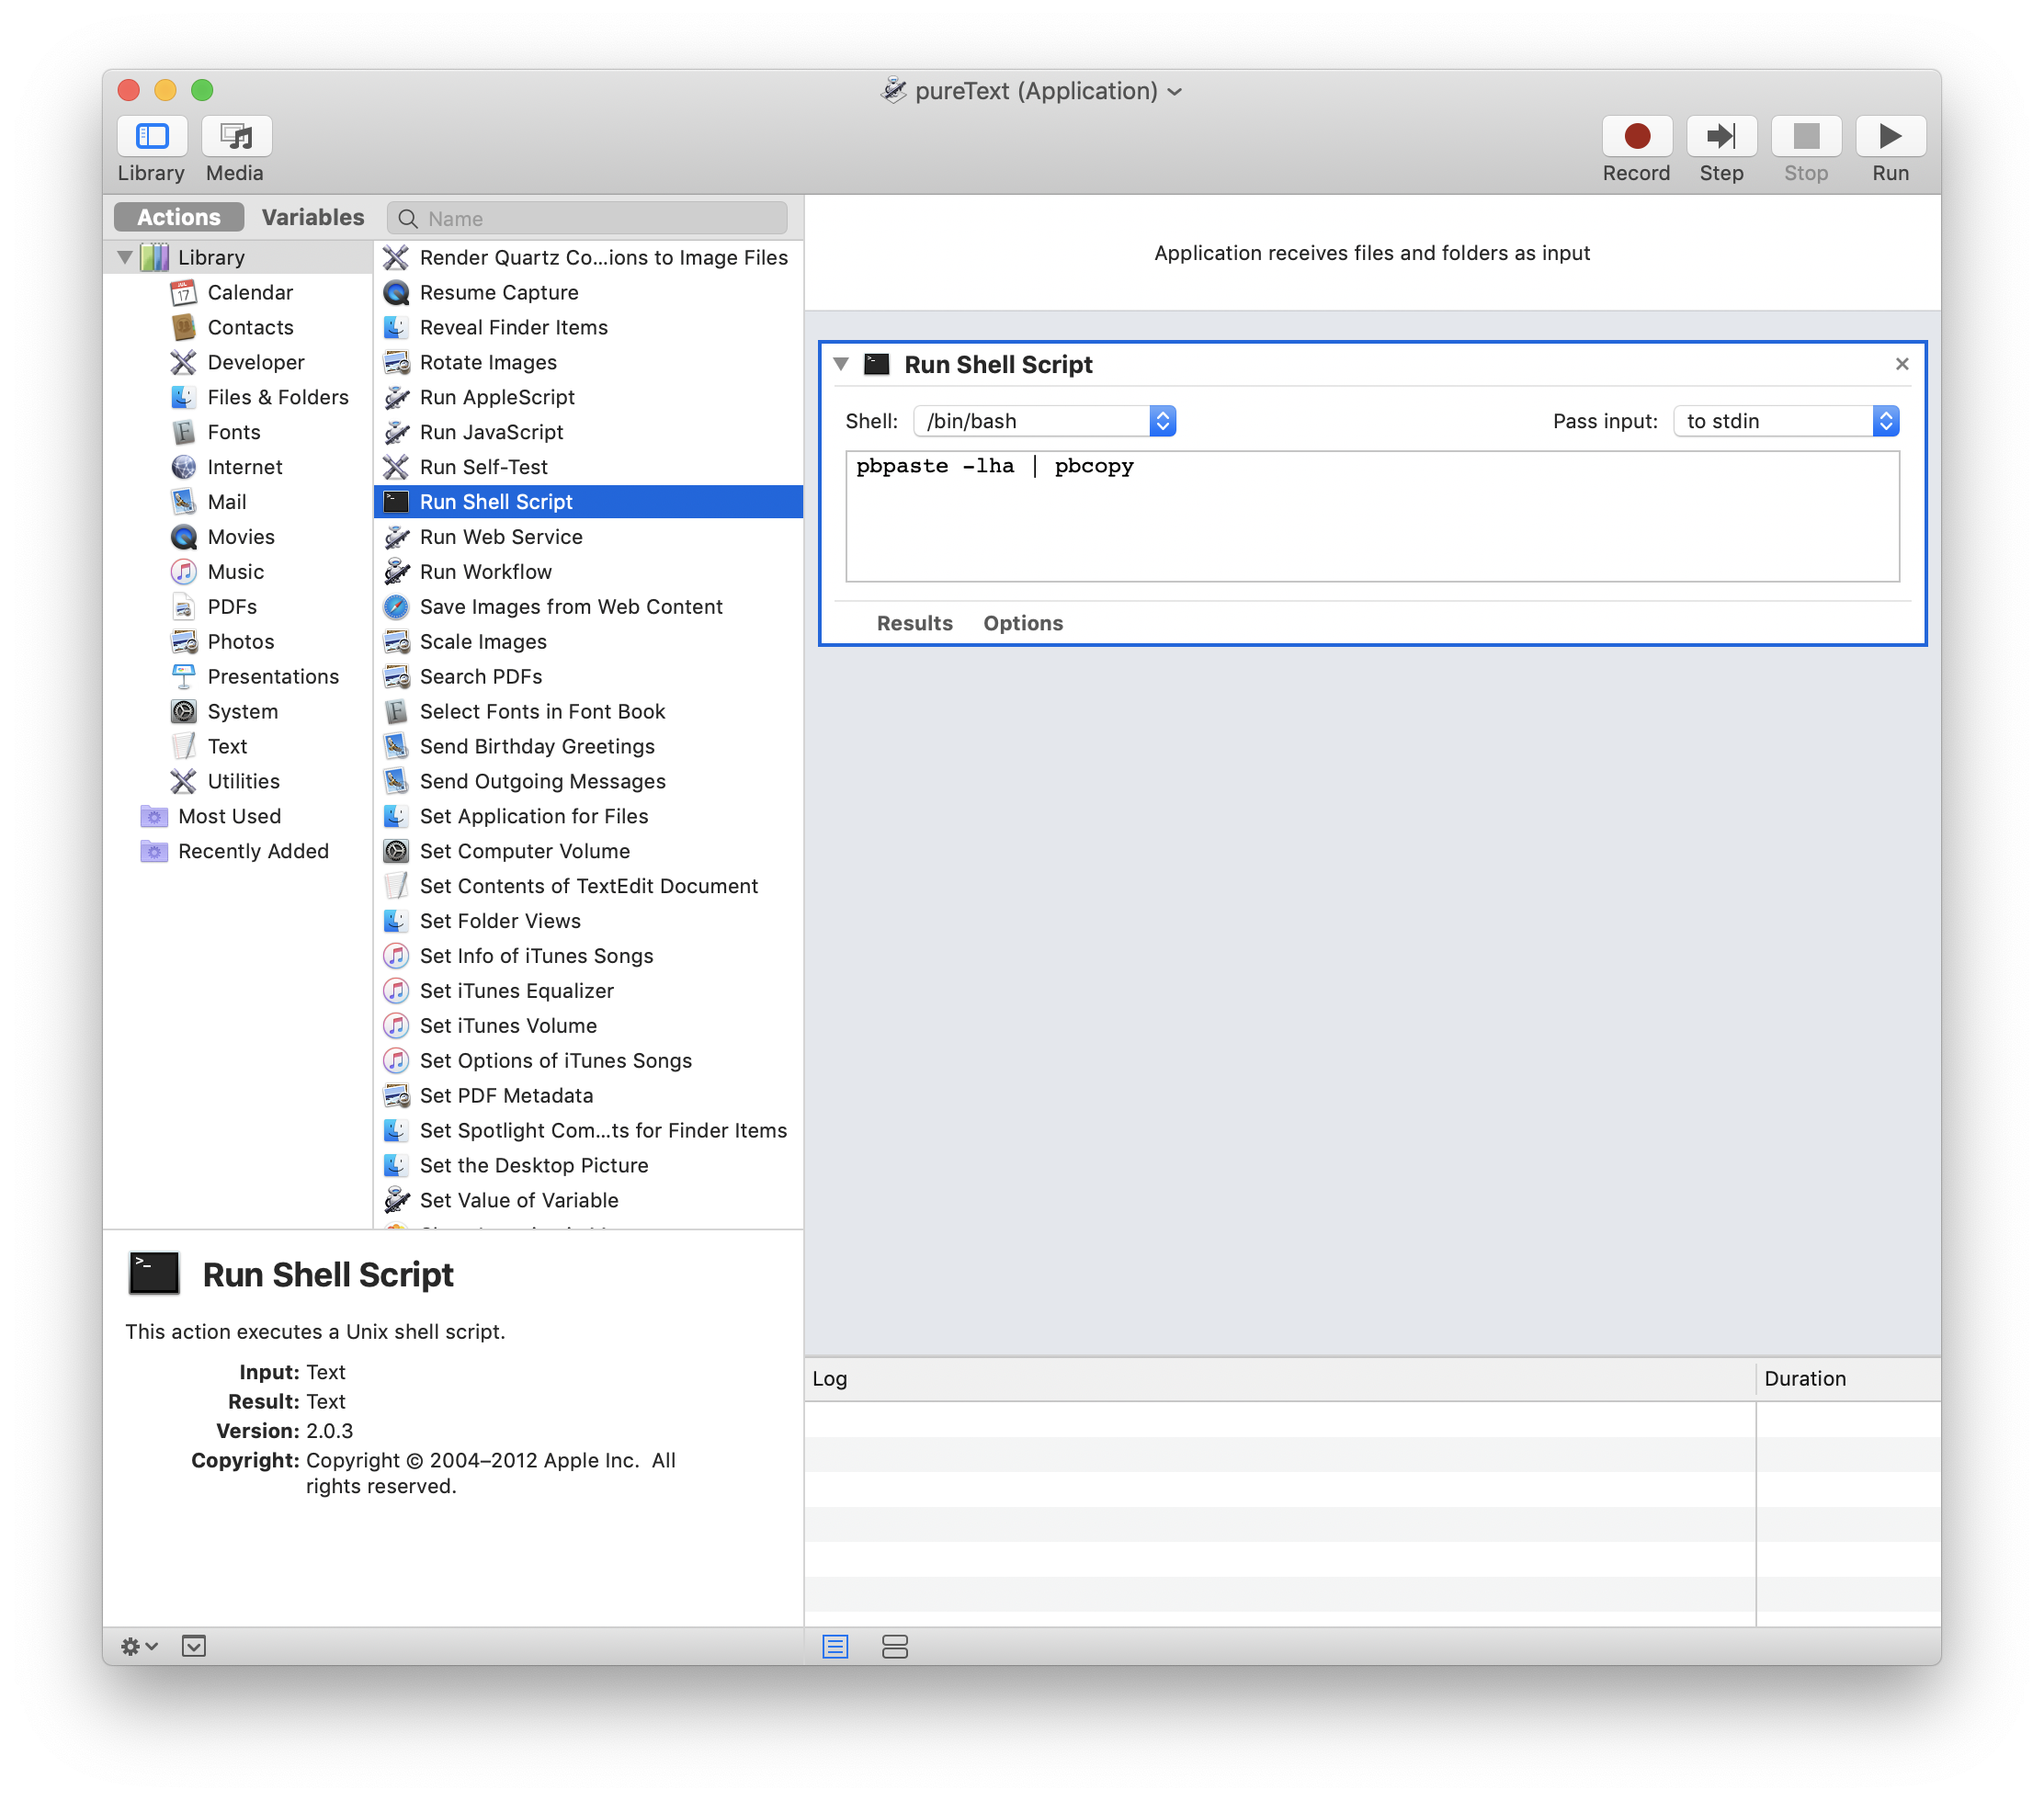Step through the workflow

pyautogui.click(x=1722, y=135)
